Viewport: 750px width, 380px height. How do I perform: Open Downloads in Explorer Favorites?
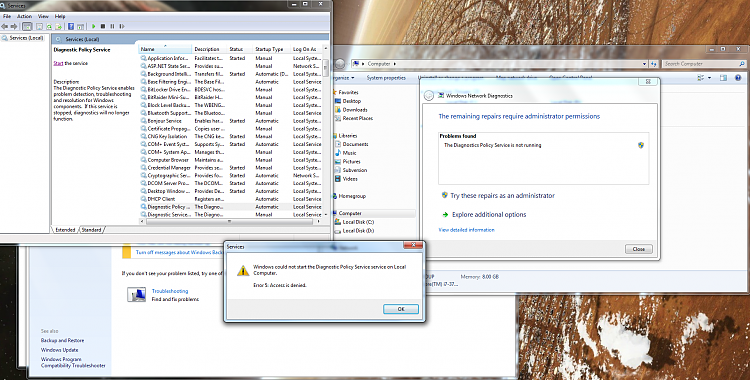point(351,110)
